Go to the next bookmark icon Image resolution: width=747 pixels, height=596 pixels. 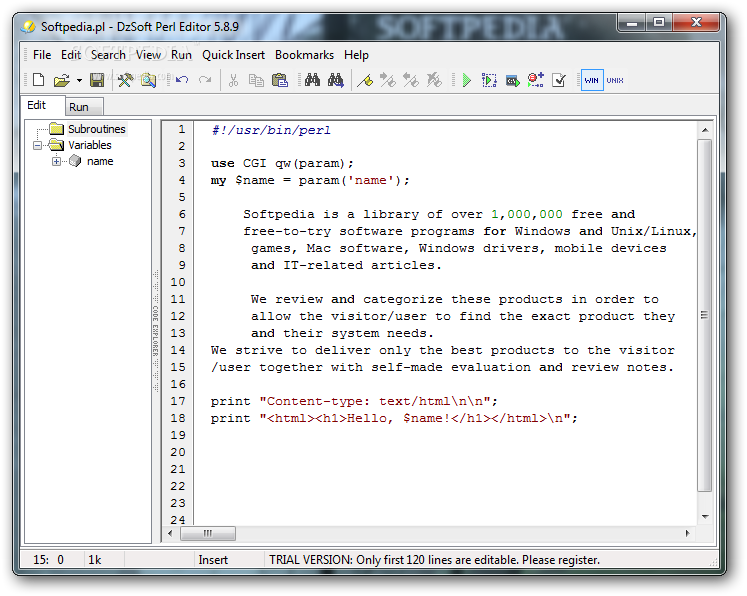click(x=388, y=80)
